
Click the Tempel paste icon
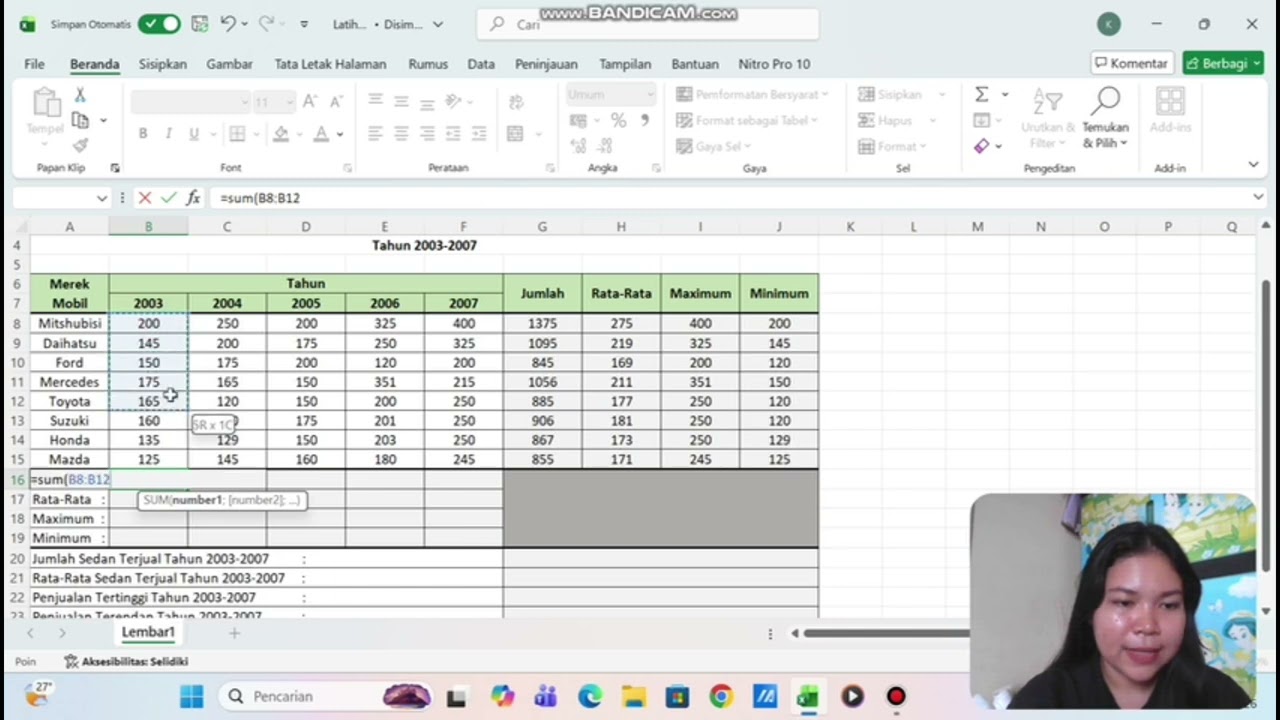pyautogui.click(x=45, y=103)
